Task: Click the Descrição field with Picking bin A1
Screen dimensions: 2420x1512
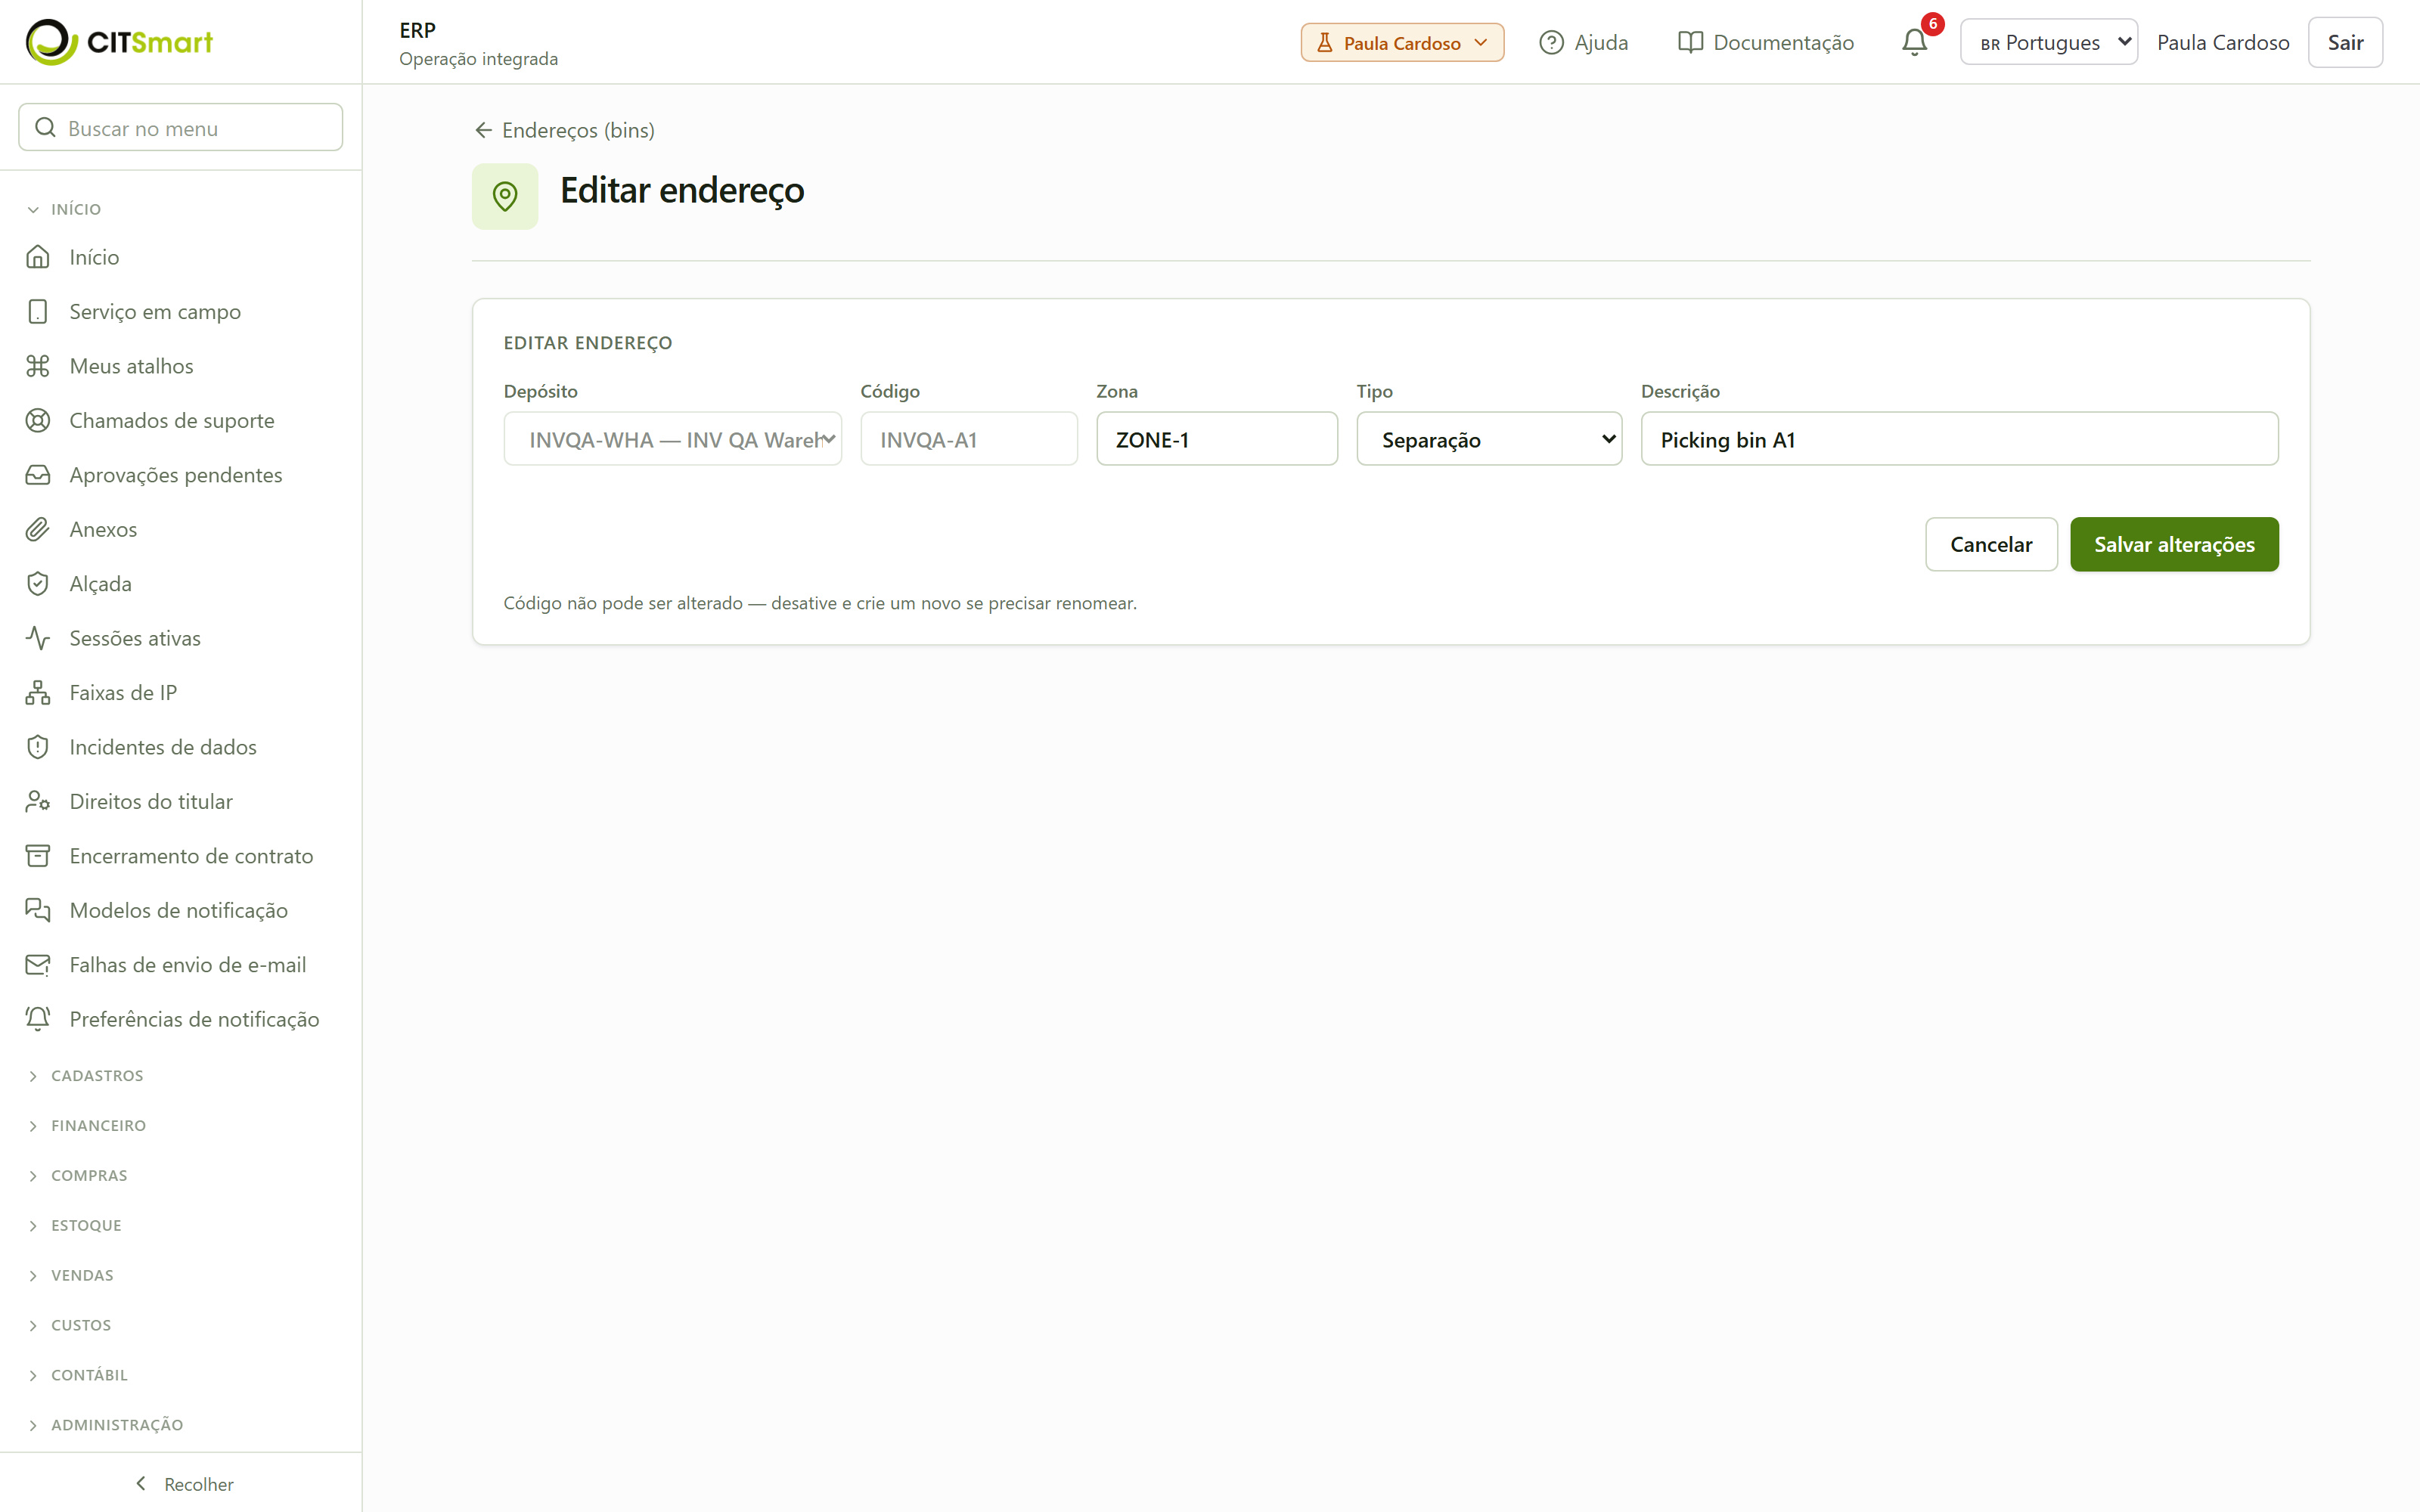Action: click(1959, 439)
